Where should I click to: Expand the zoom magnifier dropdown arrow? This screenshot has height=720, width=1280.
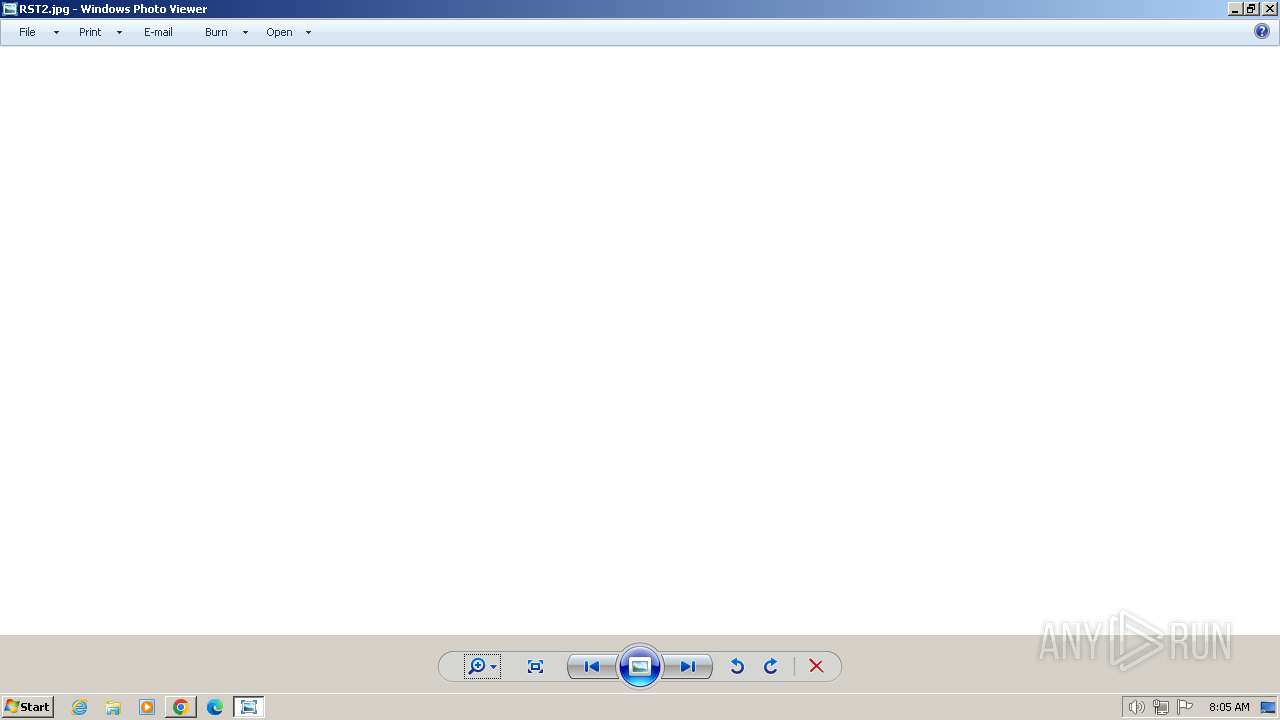tap(493, 667)
